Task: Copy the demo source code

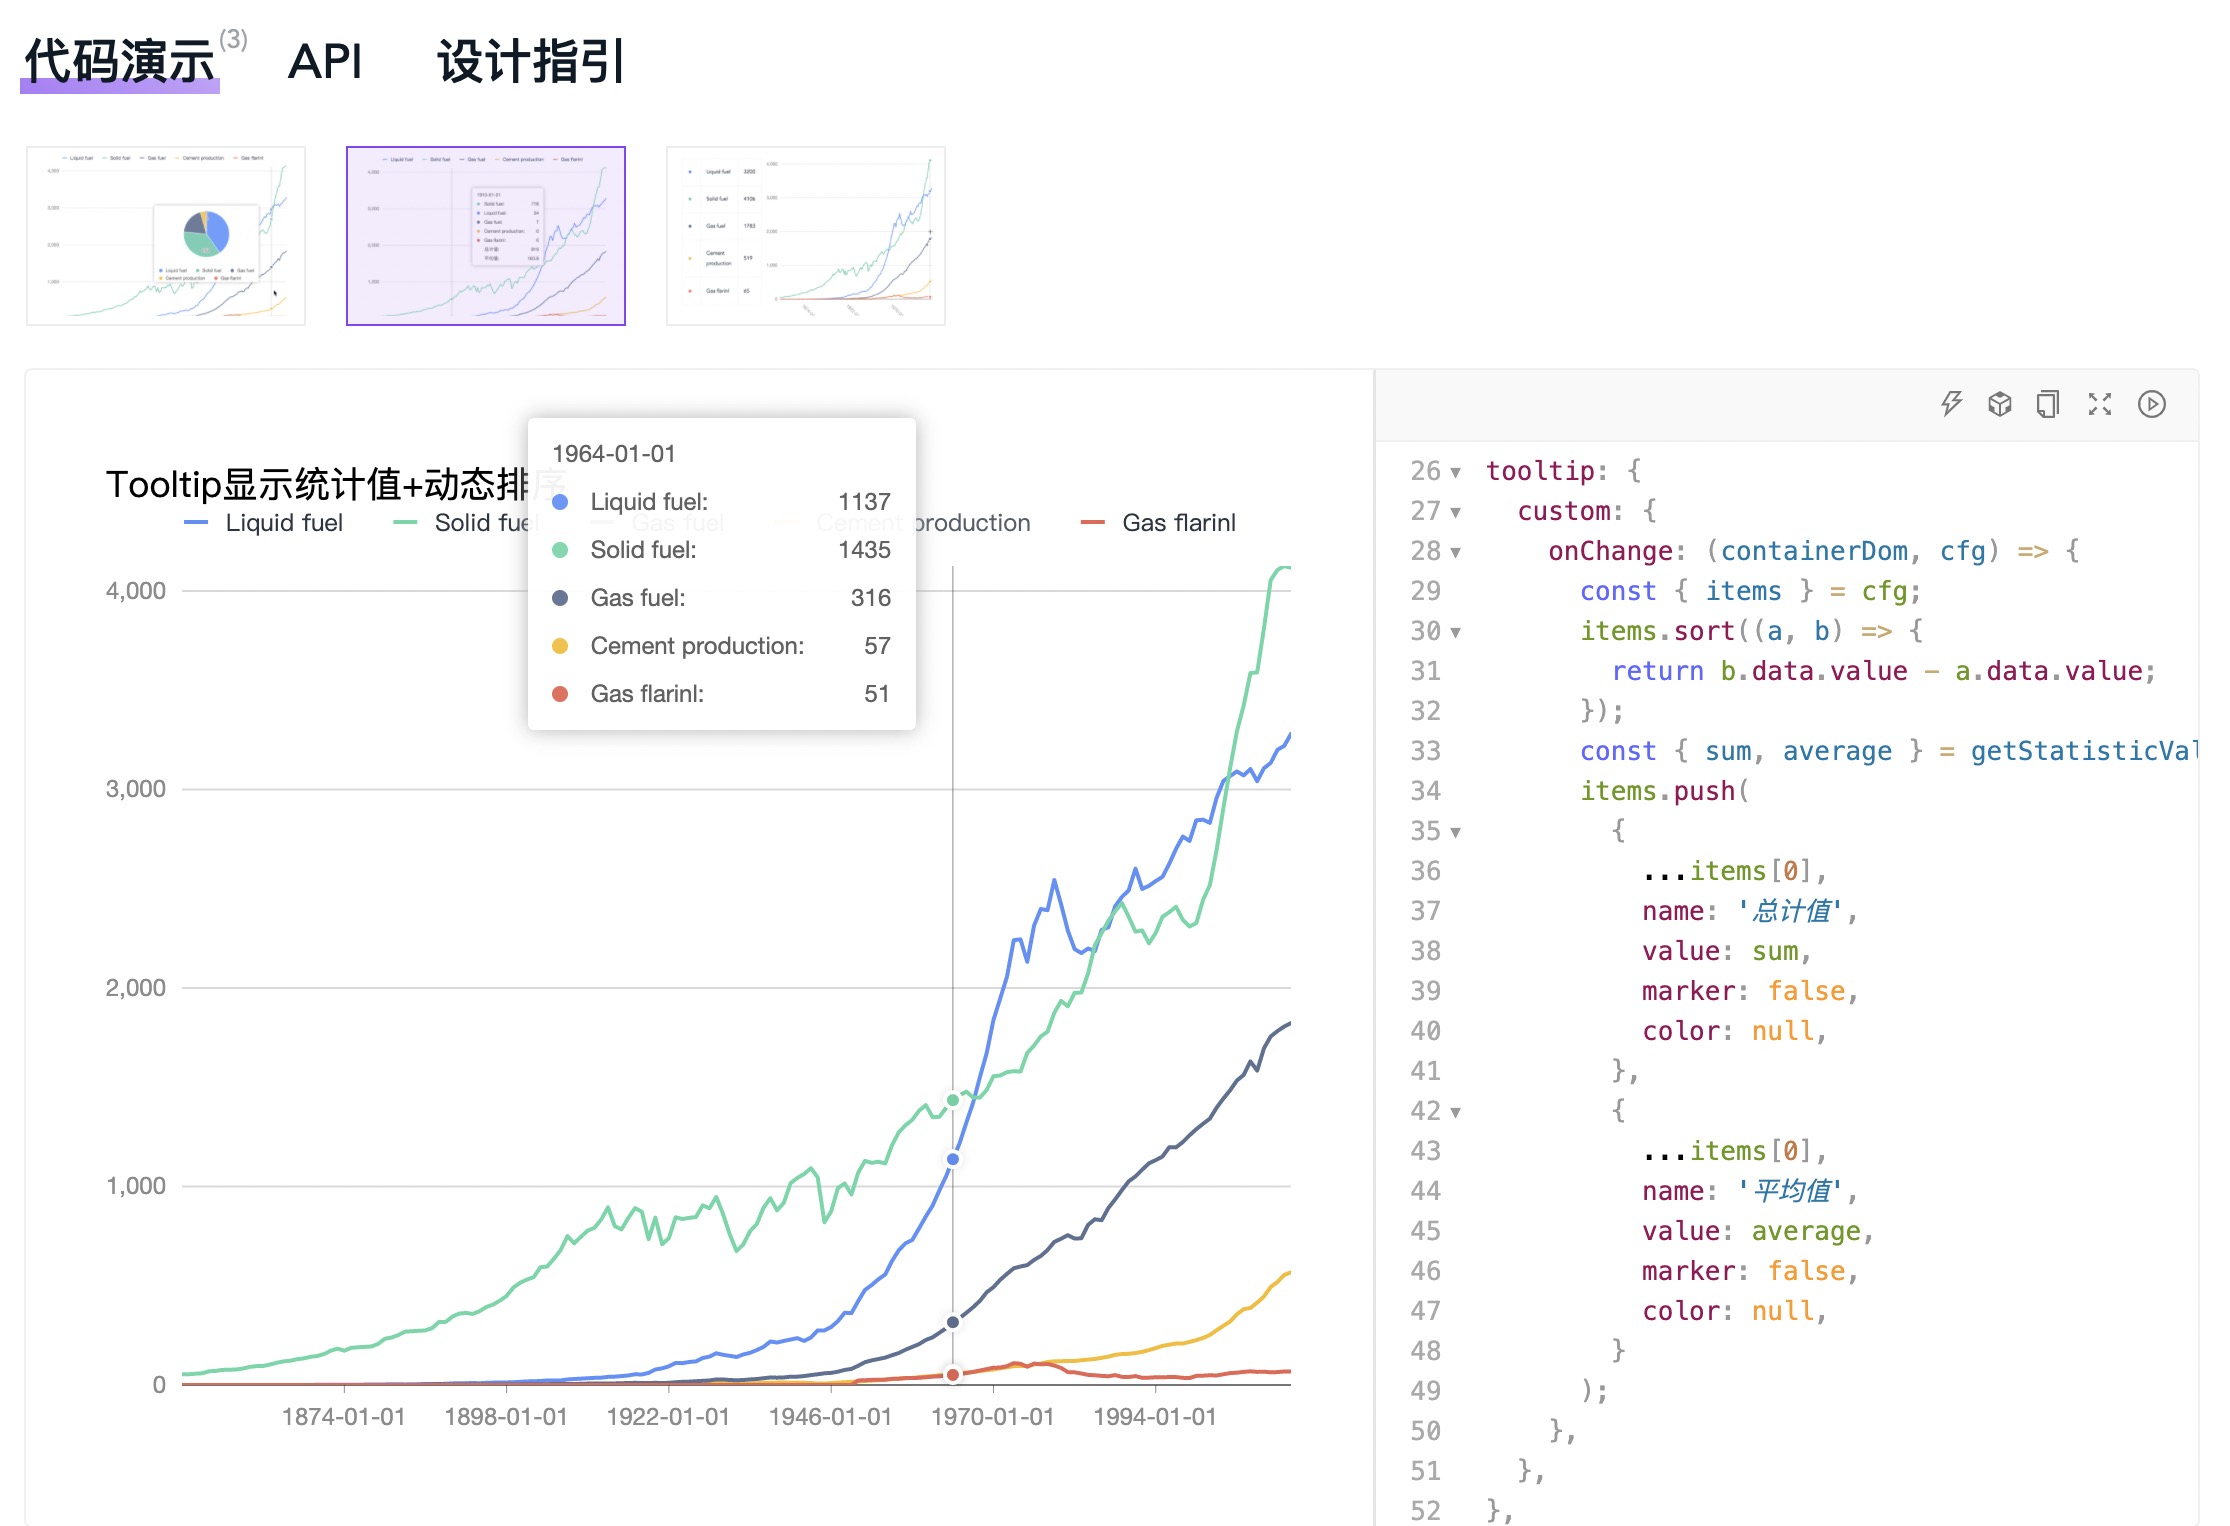Action: [2049, 404]
